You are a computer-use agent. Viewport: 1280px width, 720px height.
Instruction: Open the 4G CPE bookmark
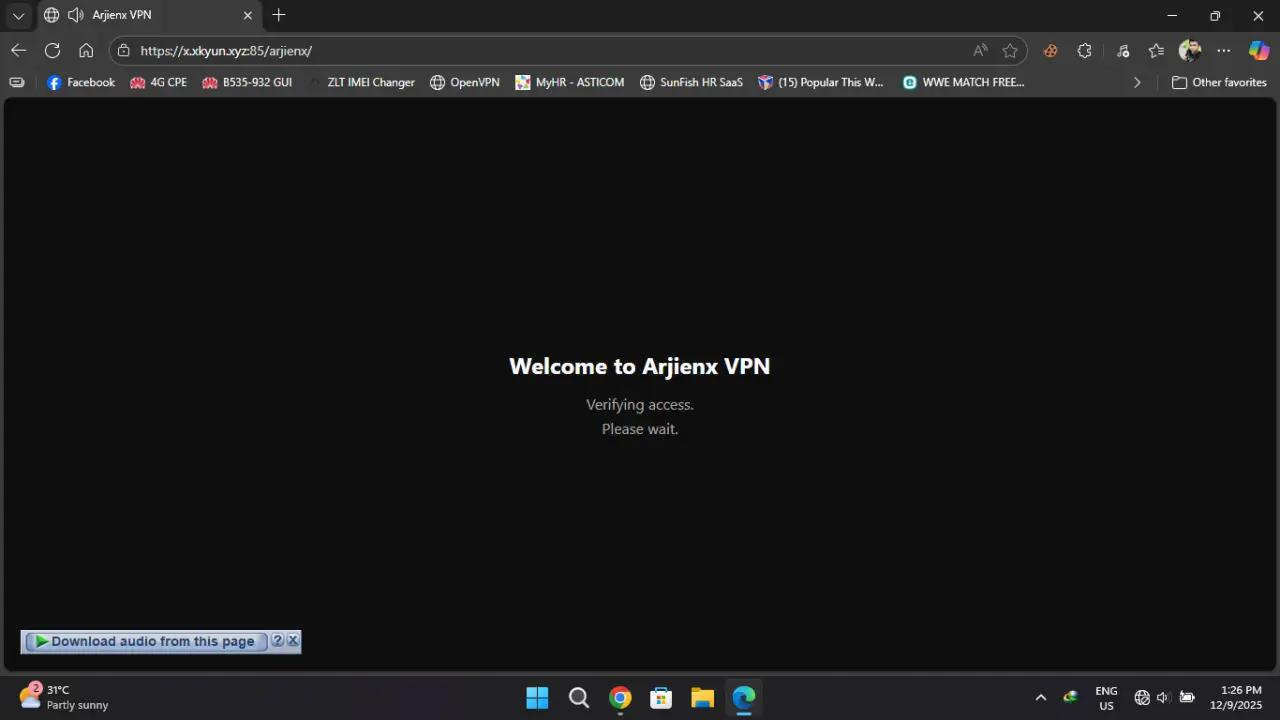click(159, 82)
